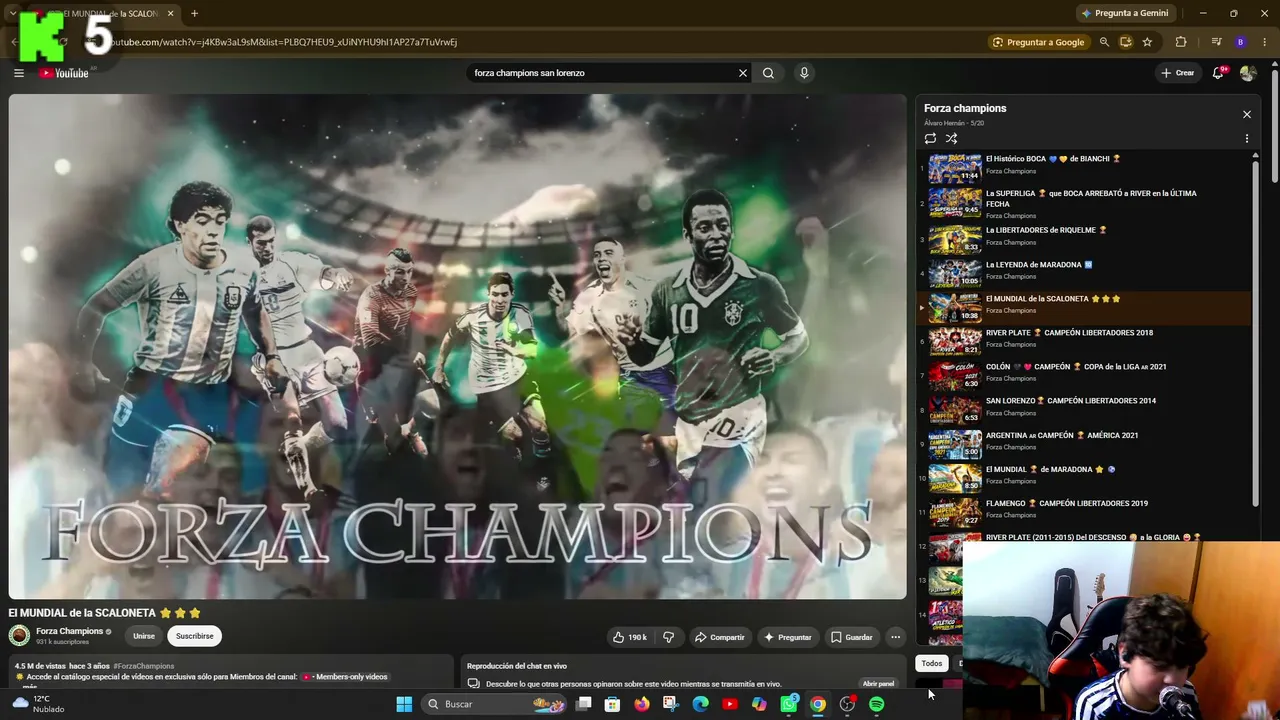Open FLAMENGO CAMPEÓN LIBERTADORES 2019 video
Screen dimensions: 1280x720
click(x=1083, y=512)
